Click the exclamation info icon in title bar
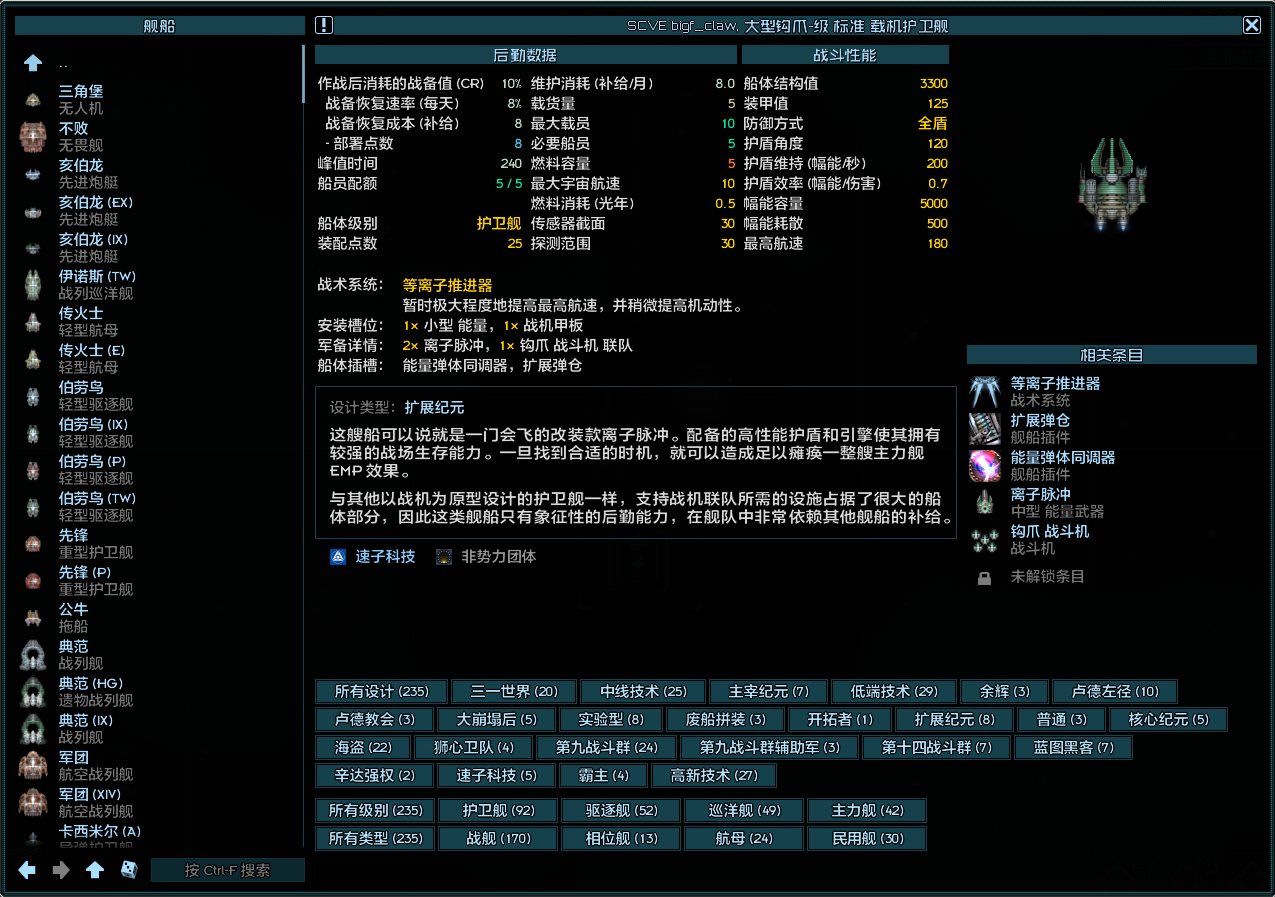Image resolution: width=1275 pixels, height=897 pixels. coord(324,26)
